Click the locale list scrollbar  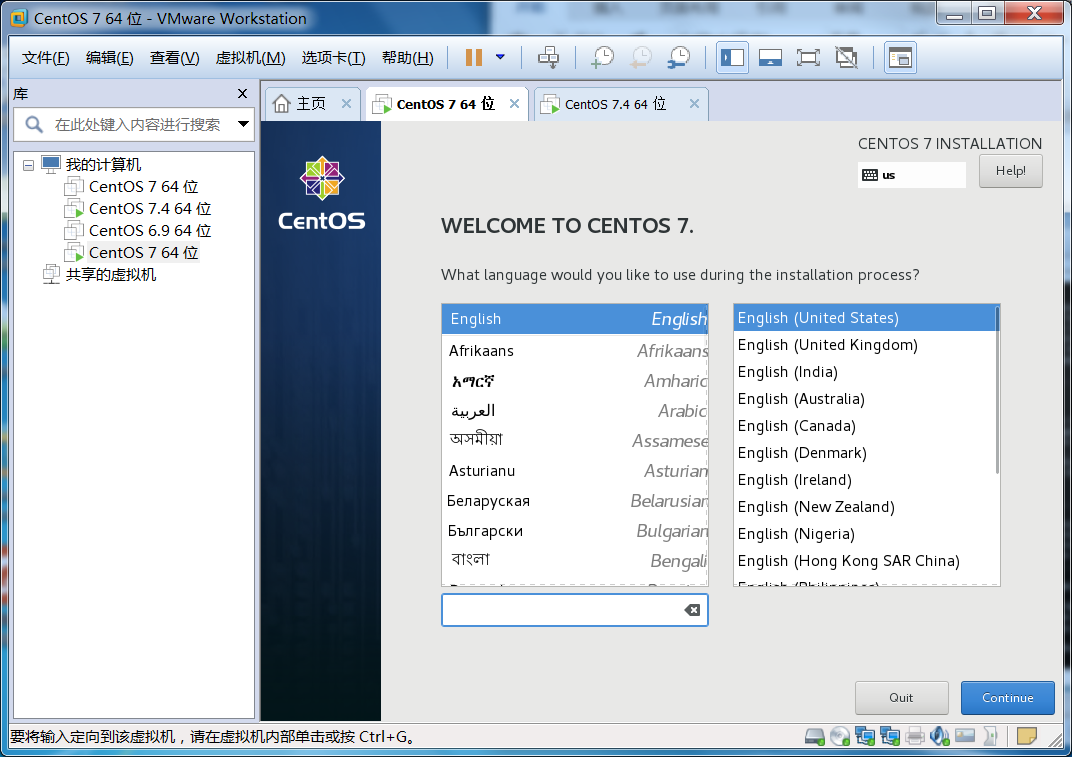[997, 390]
